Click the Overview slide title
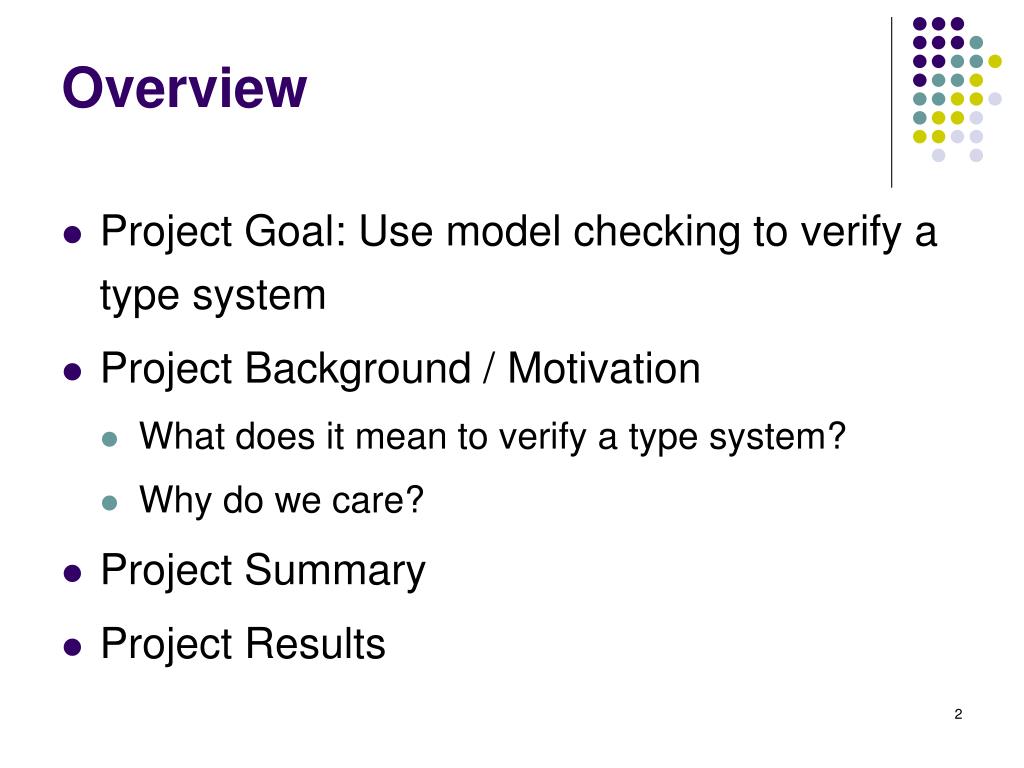The height and width of the screenshot is (768, 1024). click(184, 88)
